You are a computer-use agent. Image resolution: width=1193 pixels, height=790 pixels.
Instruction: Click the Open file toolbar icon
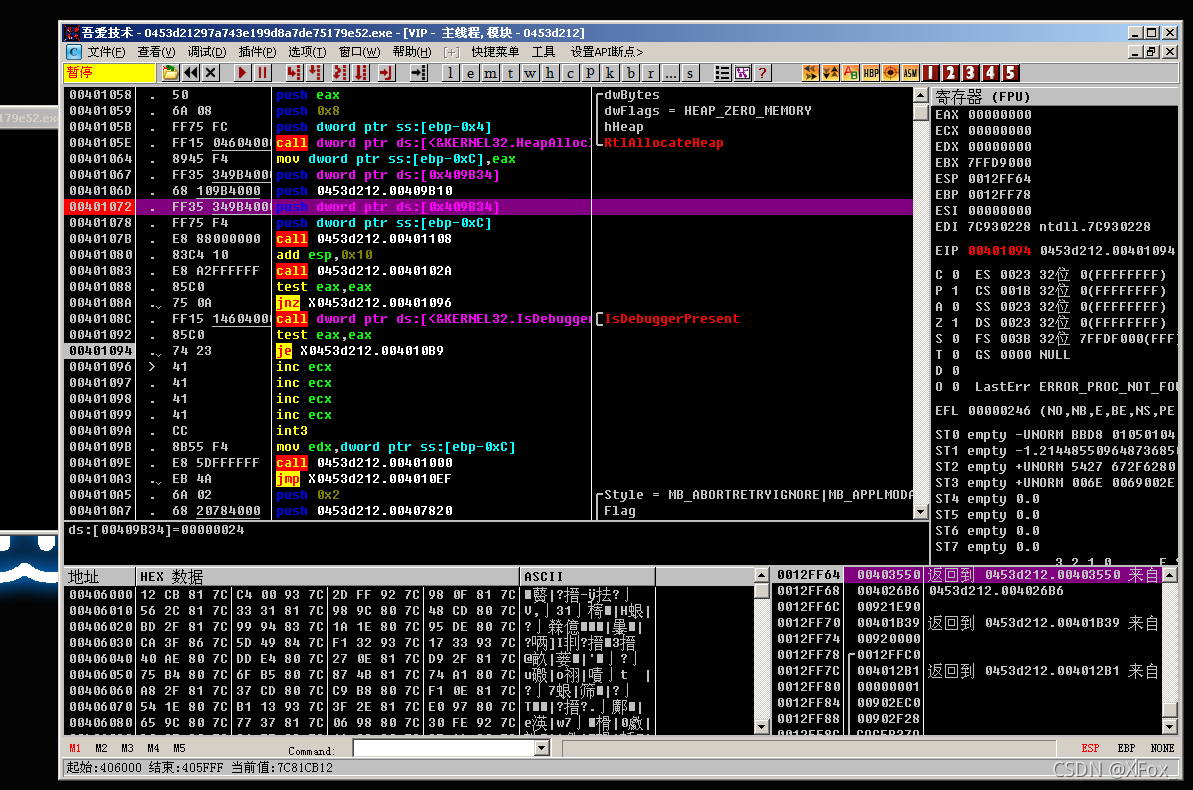170,73
